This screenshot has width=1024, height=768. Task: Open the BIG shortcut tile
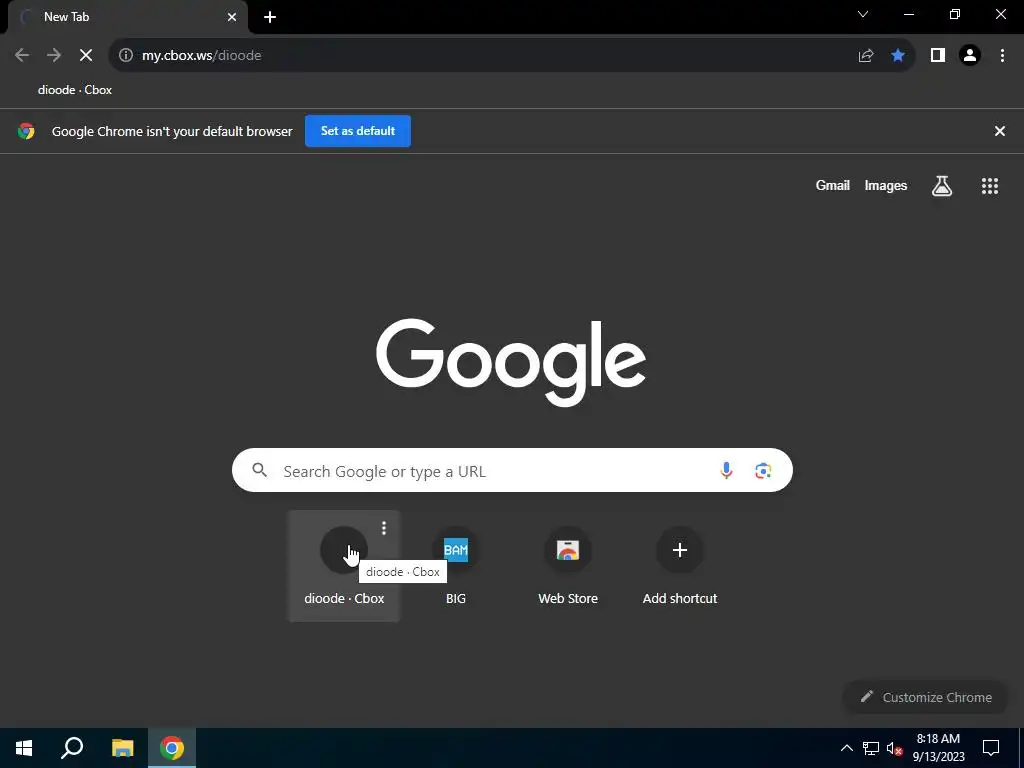pyautogui.click(x=456, y=566)
